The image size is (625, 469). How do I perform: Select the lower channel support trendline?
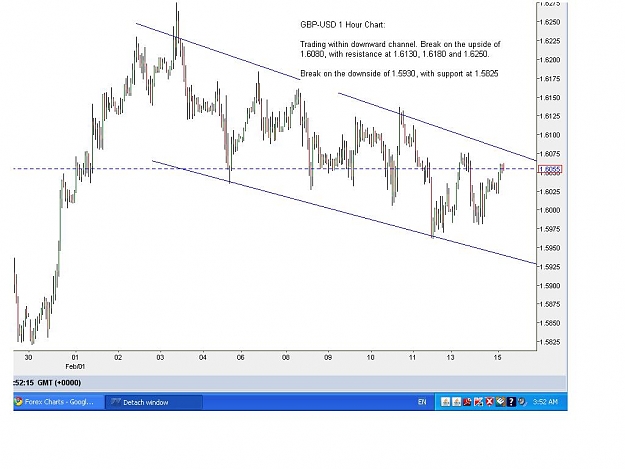[344, 212]
